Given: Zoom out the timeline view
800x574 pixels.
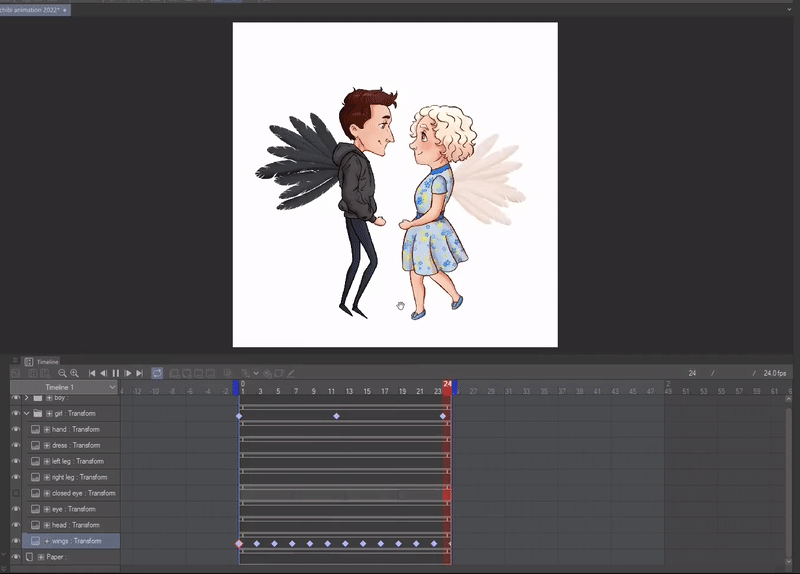Looking at the screenshot, I should coord(62,373).
